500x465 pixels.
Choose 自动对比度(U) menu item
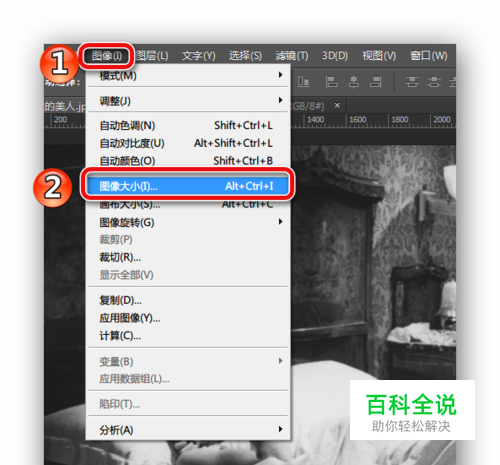188,143
